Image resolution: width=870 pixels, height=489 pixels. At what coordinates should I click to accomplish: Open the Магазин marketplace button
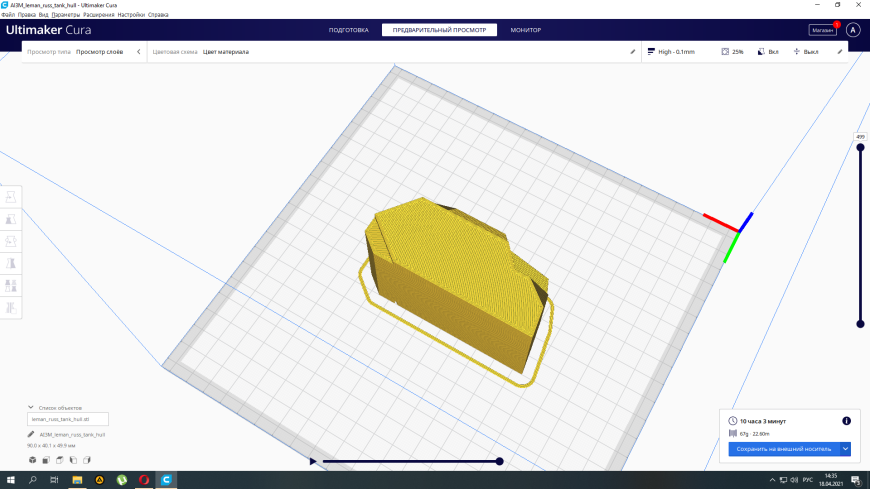(x=822, y=30)
